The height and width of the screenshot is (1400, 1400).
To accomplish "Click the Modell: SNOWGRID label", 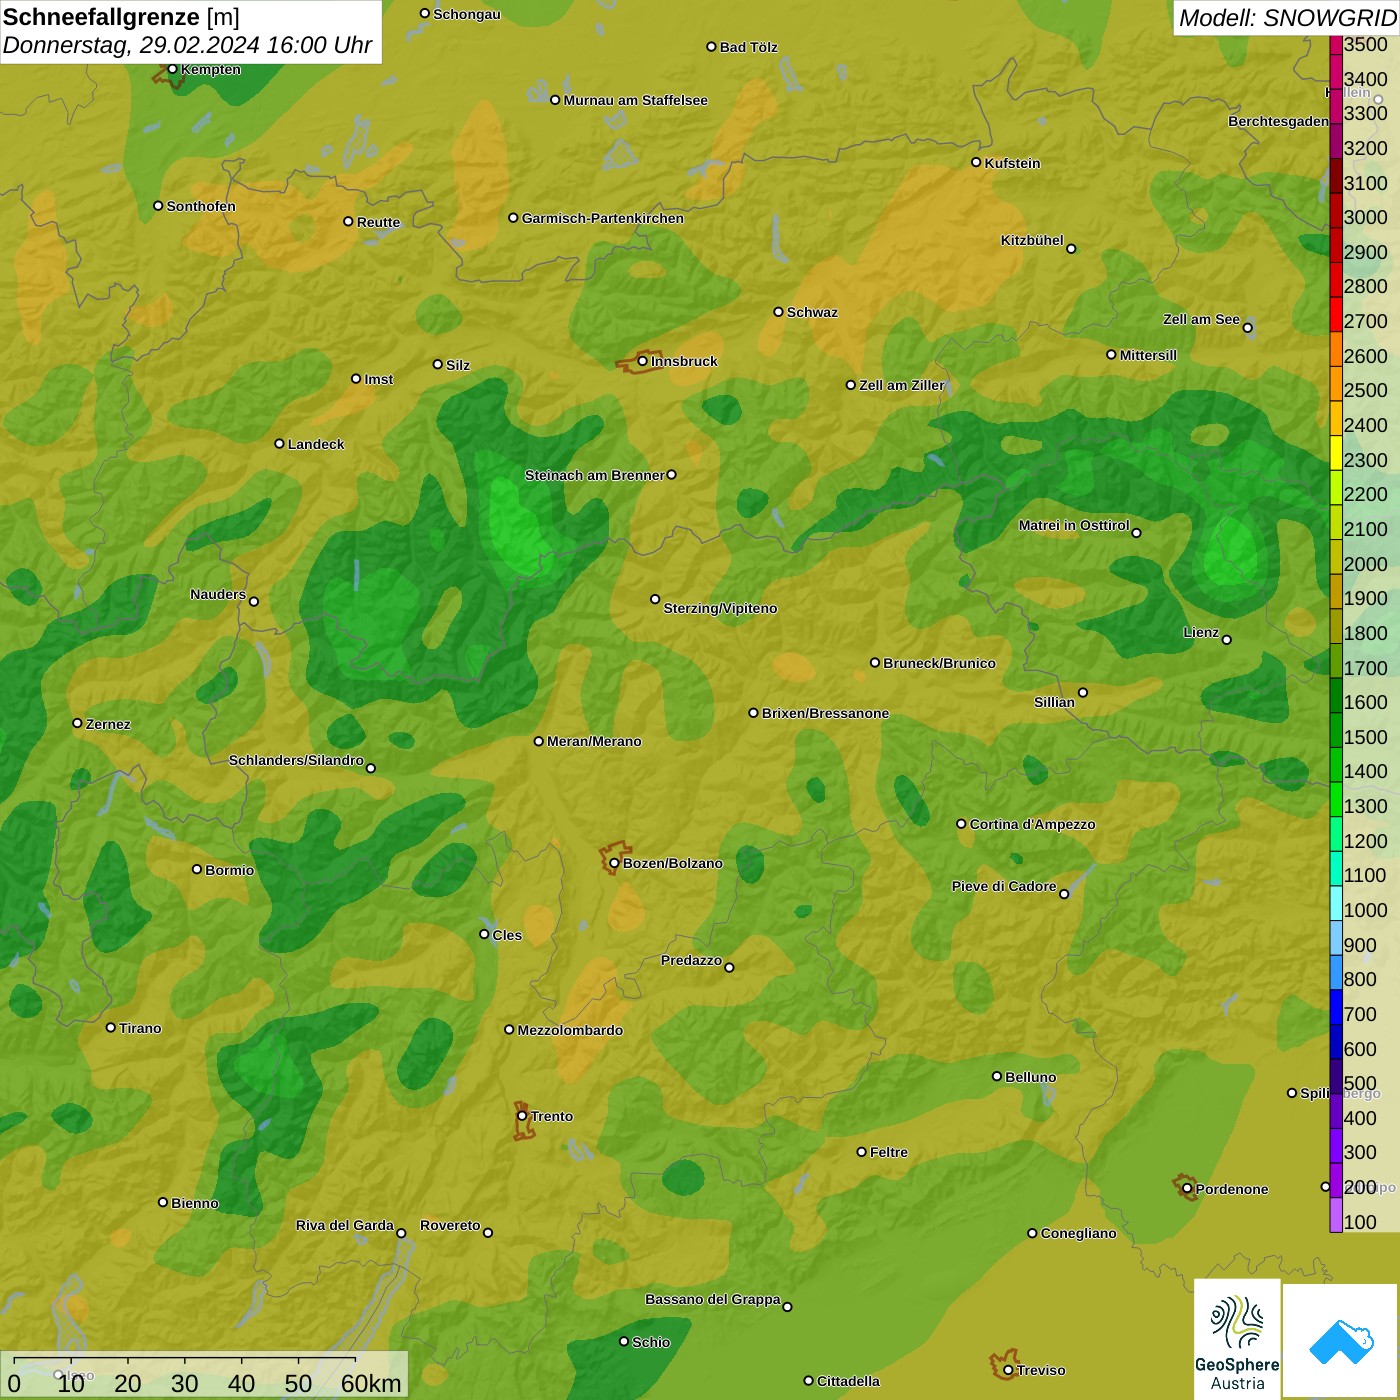I will [1286, 18].
